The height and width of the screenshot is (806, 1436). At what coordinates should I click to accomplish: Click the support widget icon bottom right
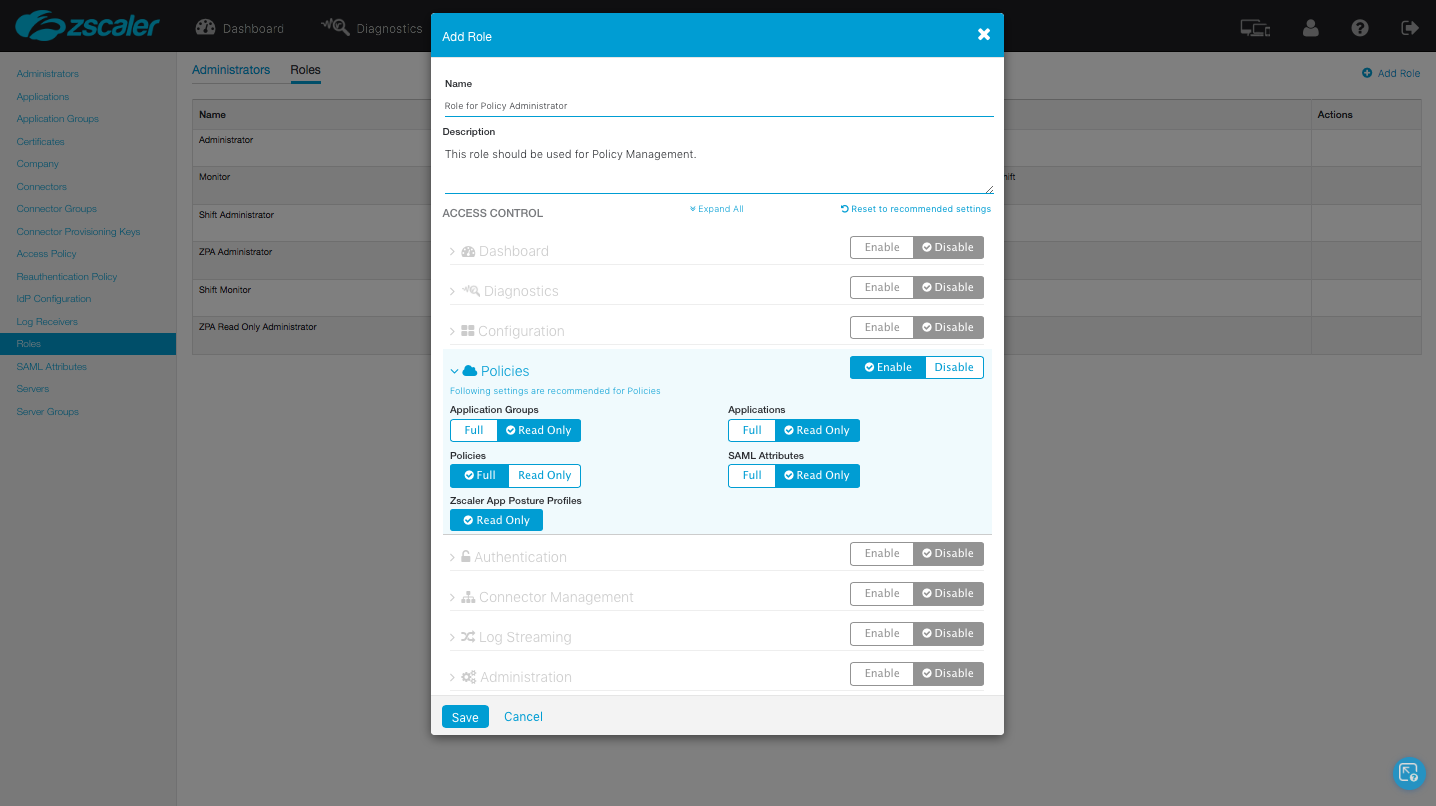point(1409,772)
